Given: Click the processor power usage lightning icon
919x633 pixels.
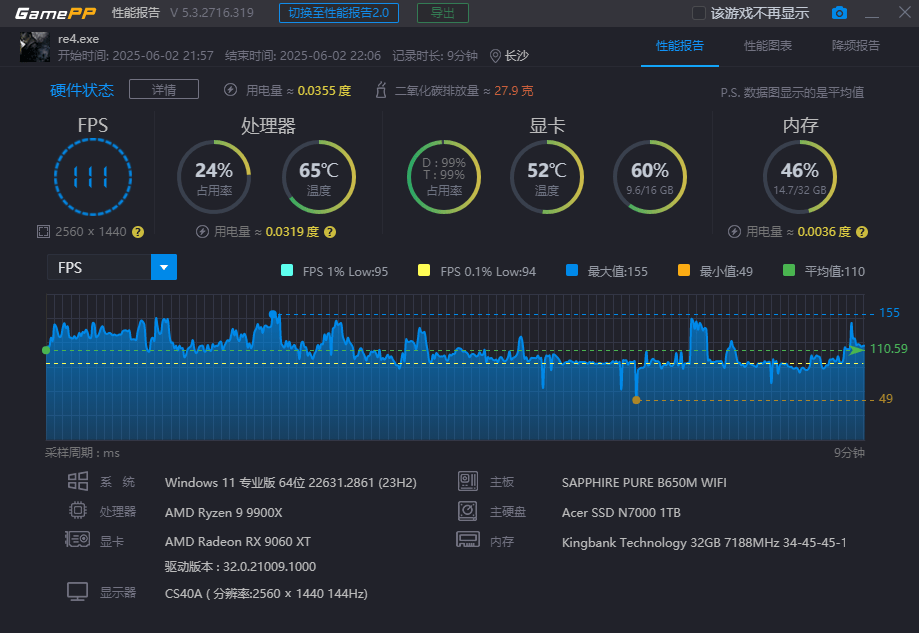Looking at the screenshot, I should pyautogui.click(x=202, y=232).
